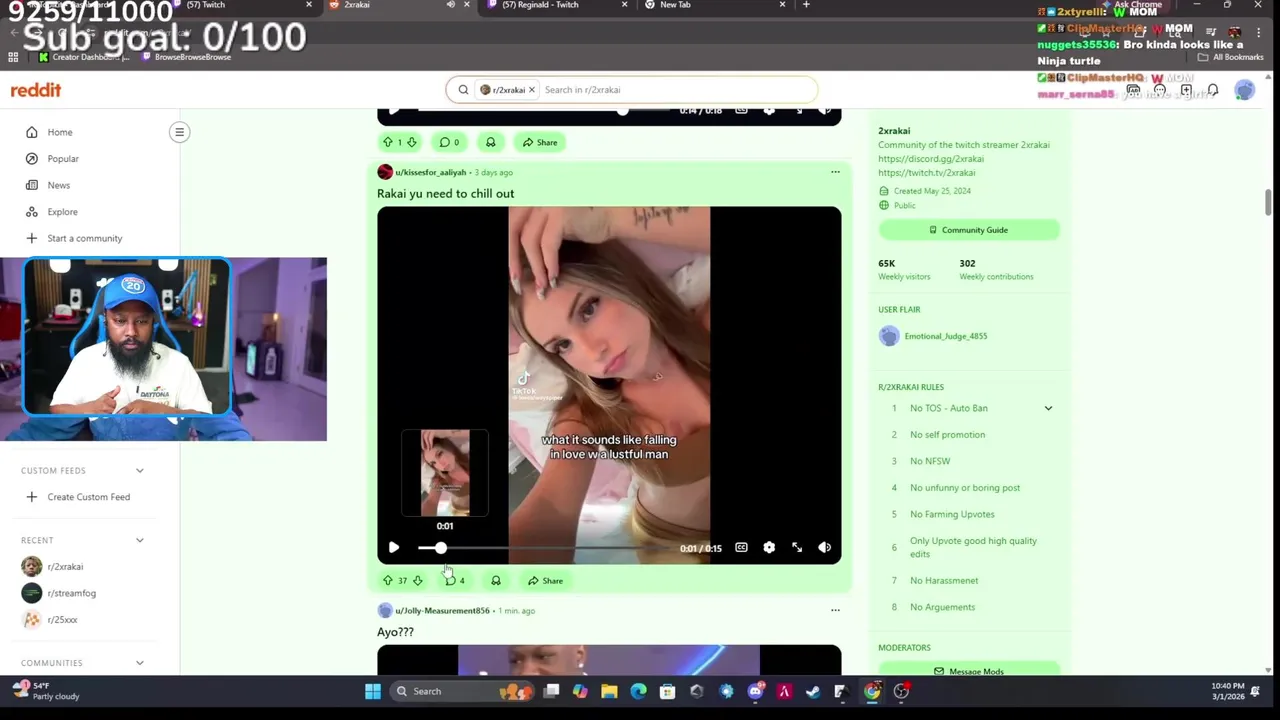Expand rule 1 No TOS - Auto Ban

1048,408
